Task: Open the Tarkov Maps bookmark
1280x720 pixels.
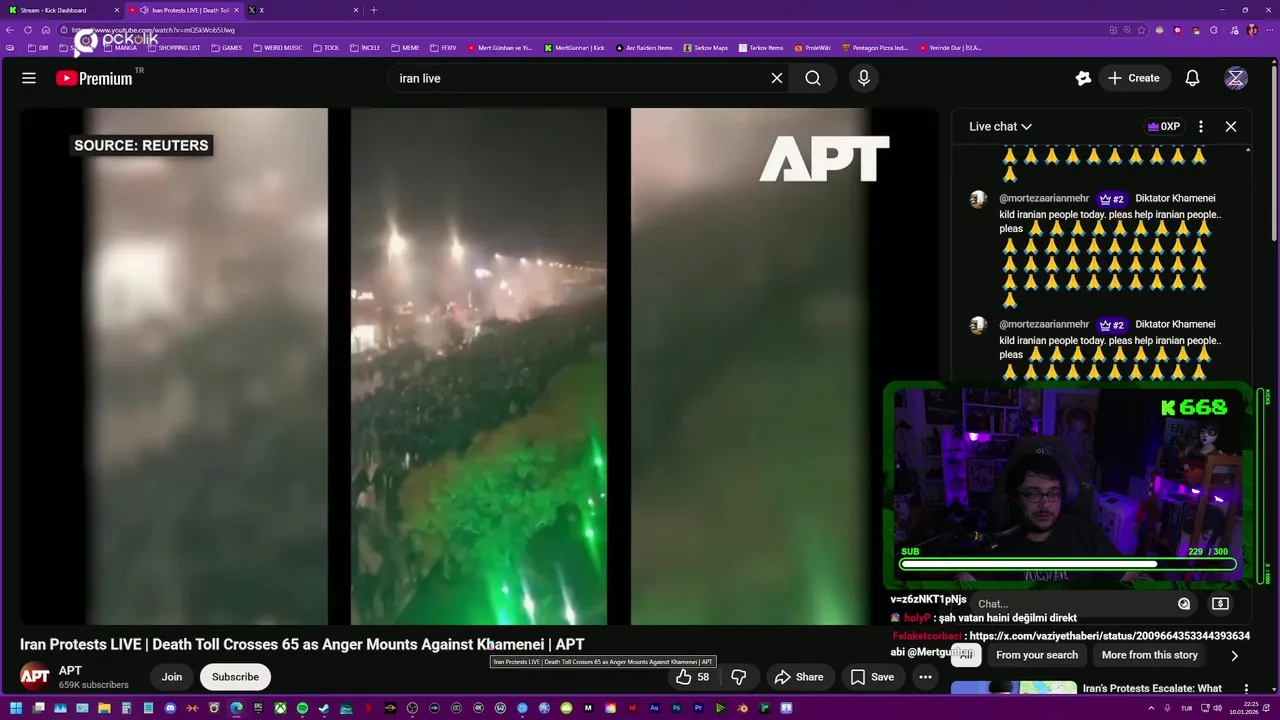Action: coord(706,48)
